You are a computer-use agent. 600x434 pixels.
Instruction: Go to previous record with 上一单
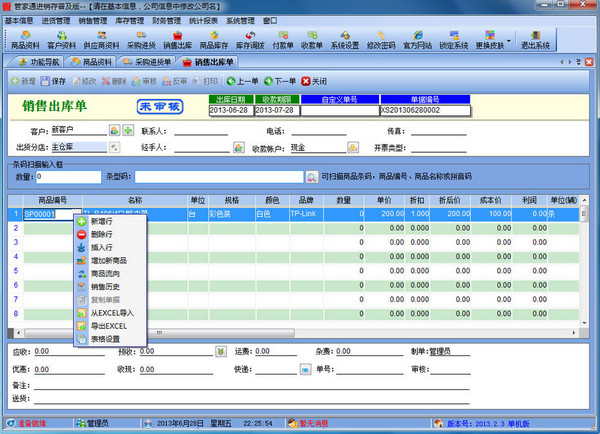(243, 81)
